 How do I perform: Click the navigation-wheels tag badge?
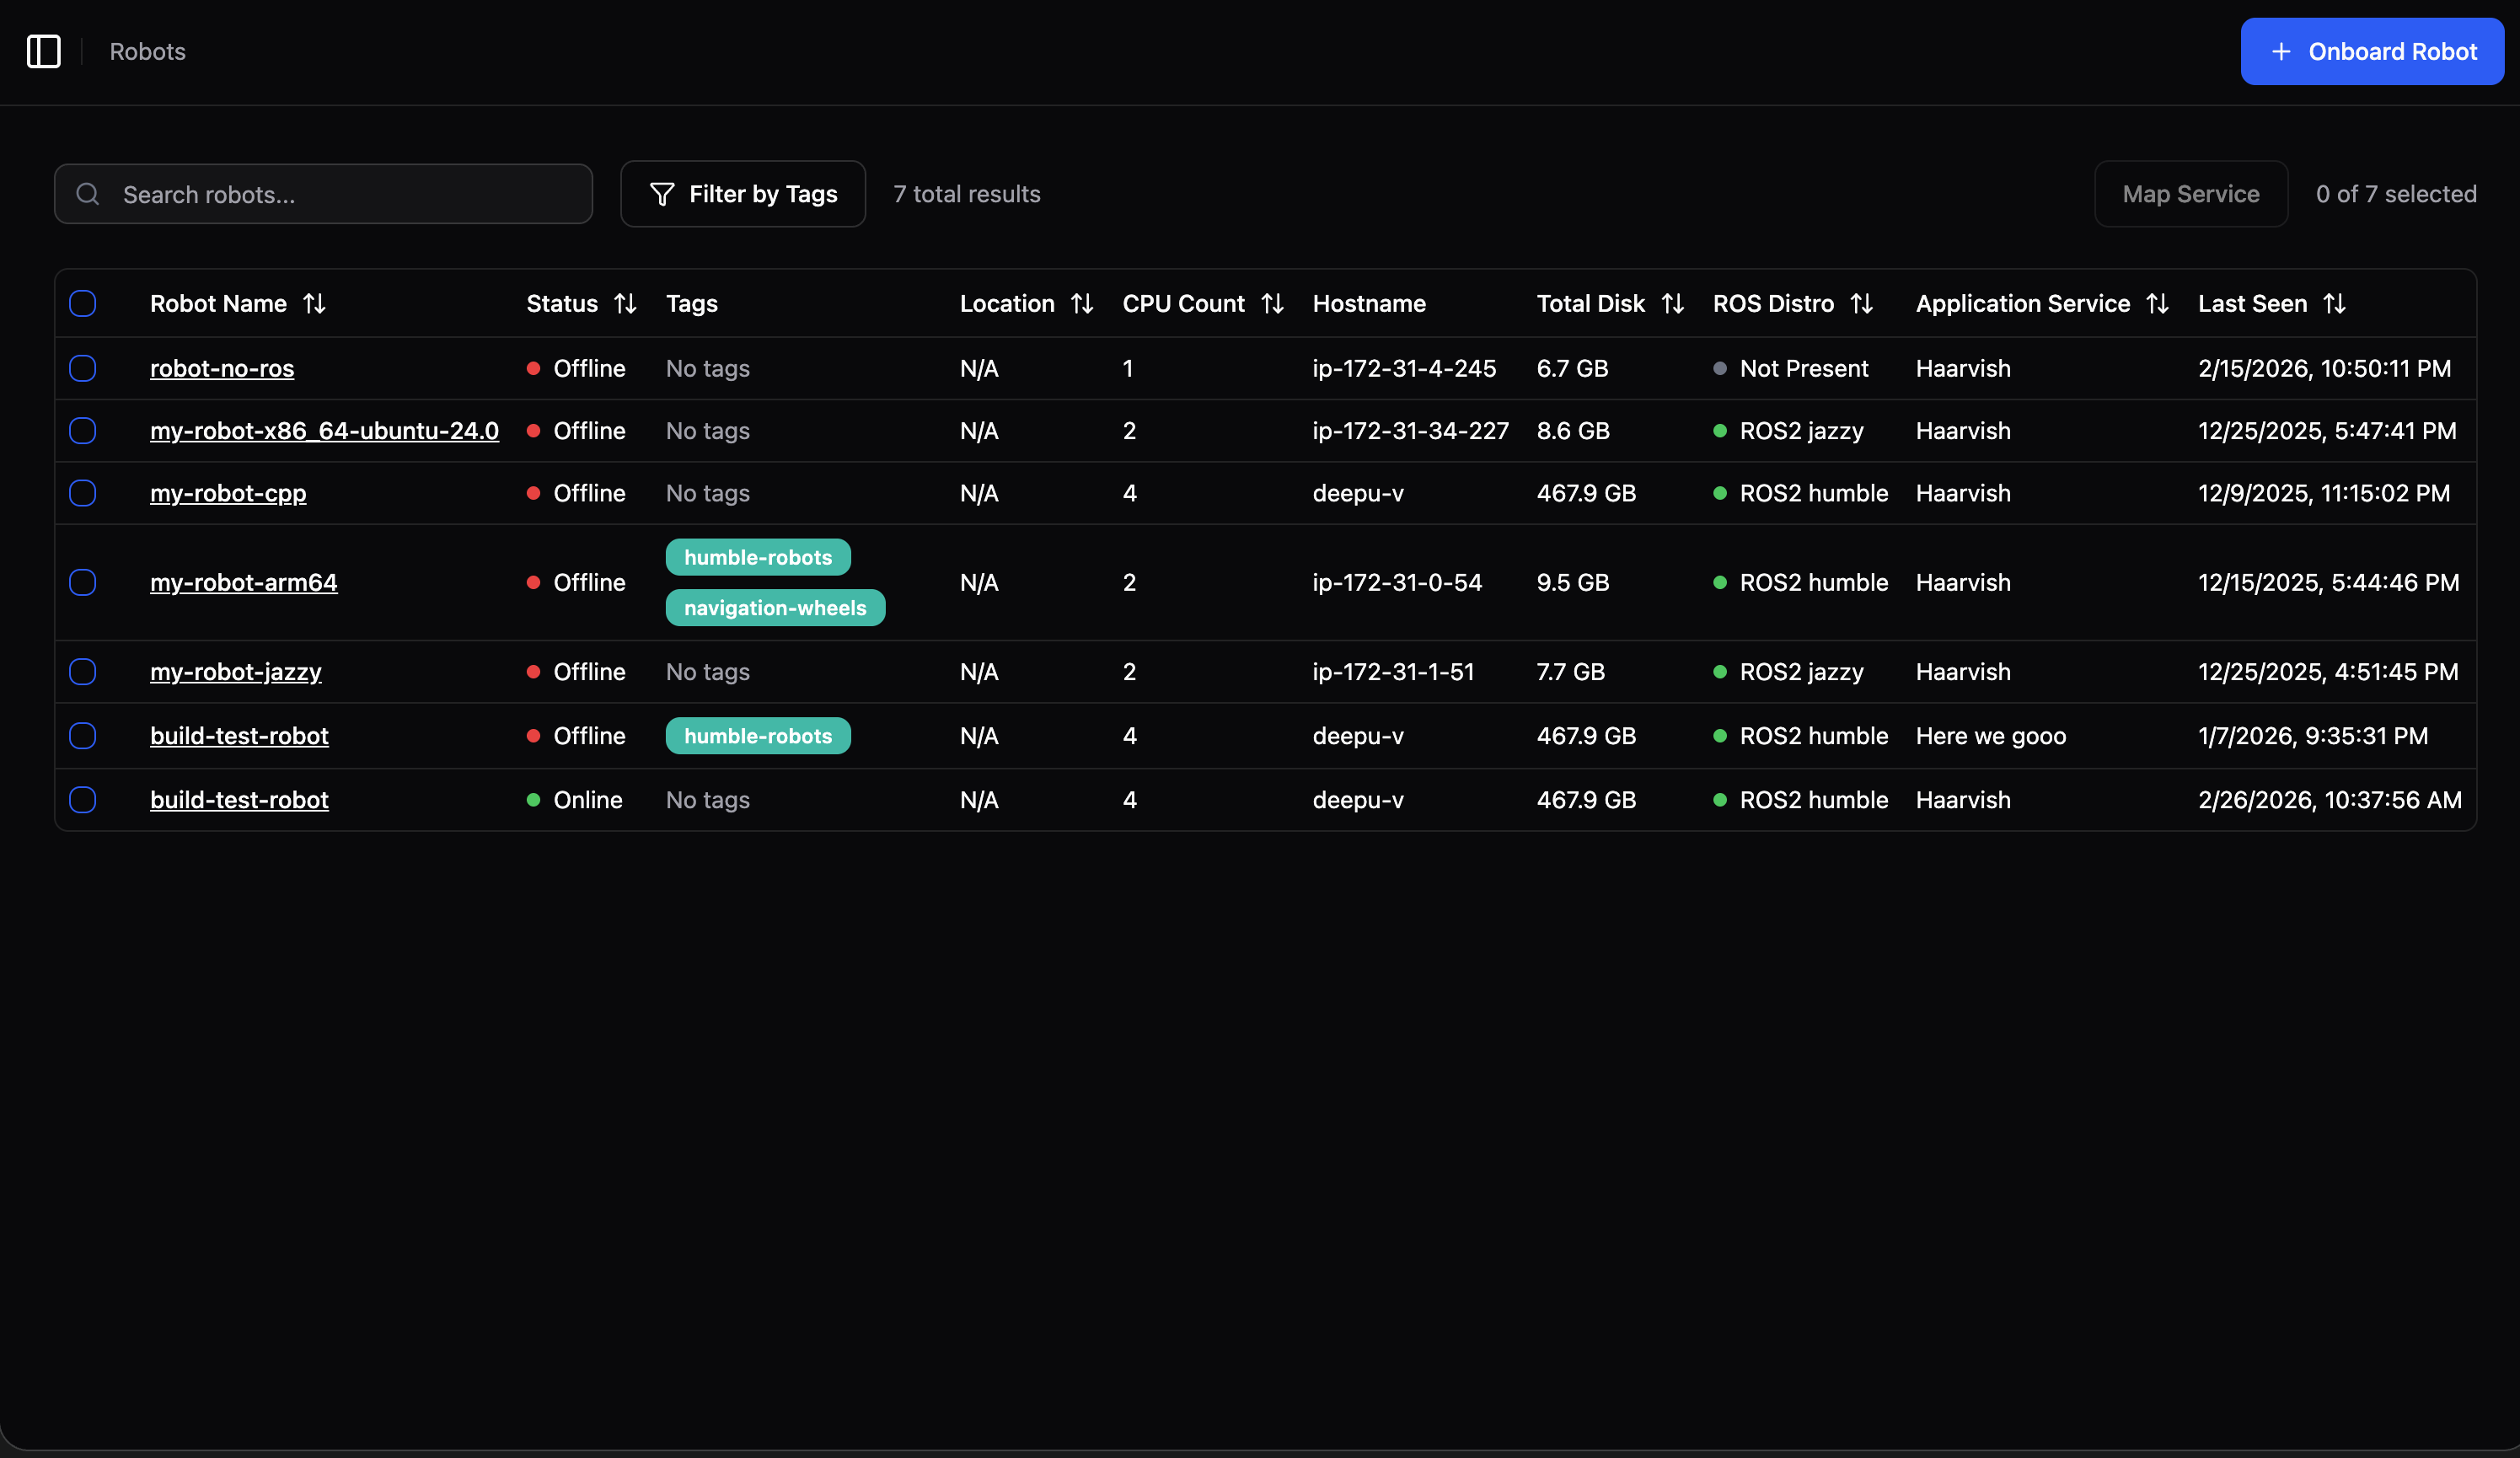(775, 608)
